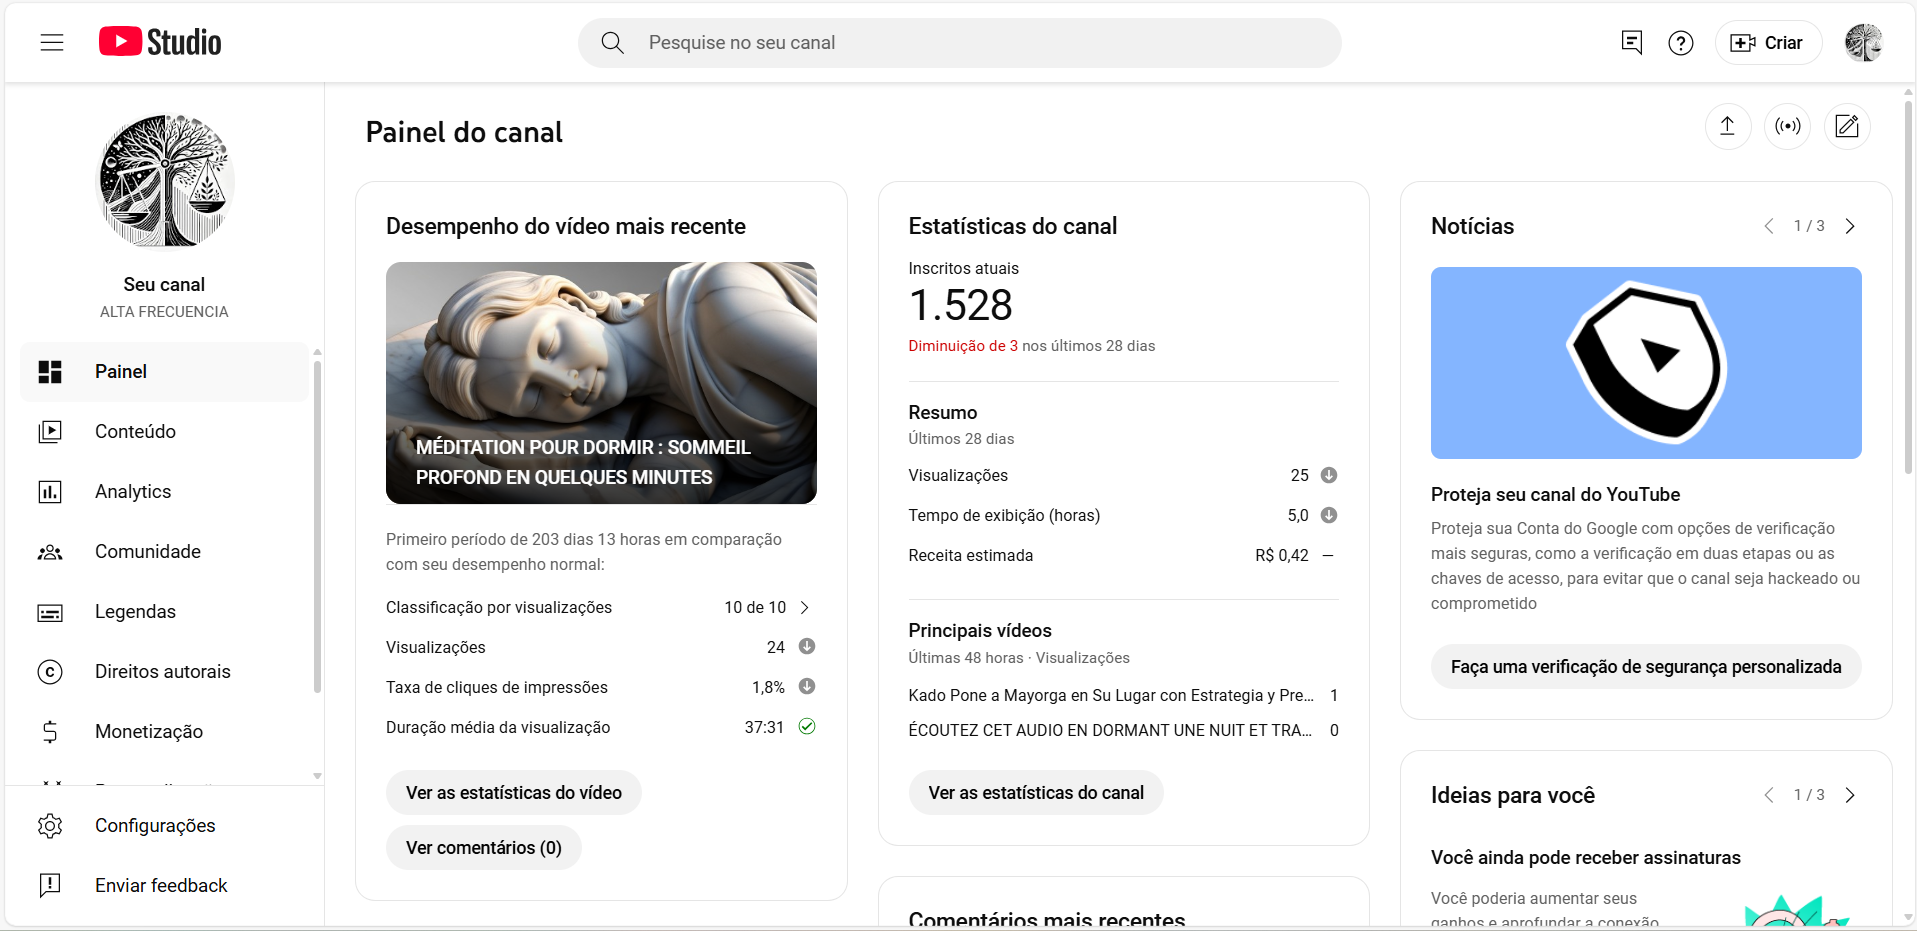Open ÉCOUTEZ CET AUDIO EN DORMANT video link
Screen dimensions: 1917x931
[1110, 730]
